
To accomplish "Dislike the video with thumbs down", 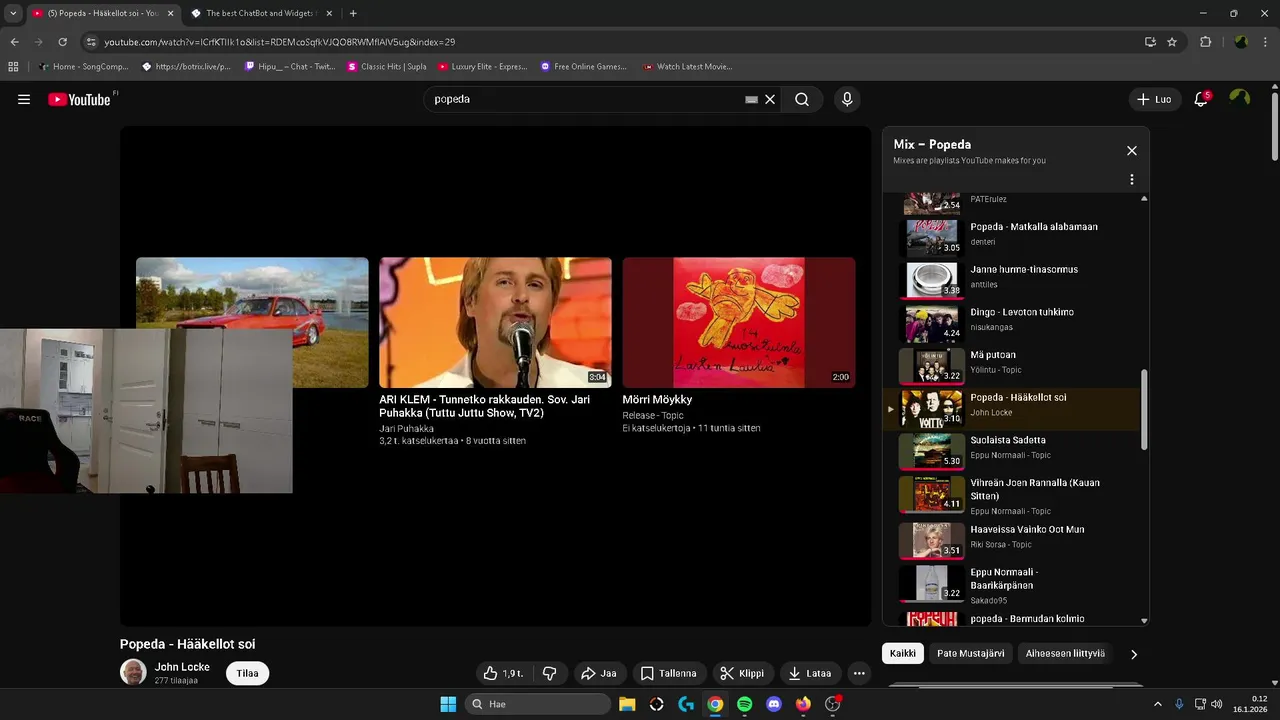I will (x=549, y=673).
